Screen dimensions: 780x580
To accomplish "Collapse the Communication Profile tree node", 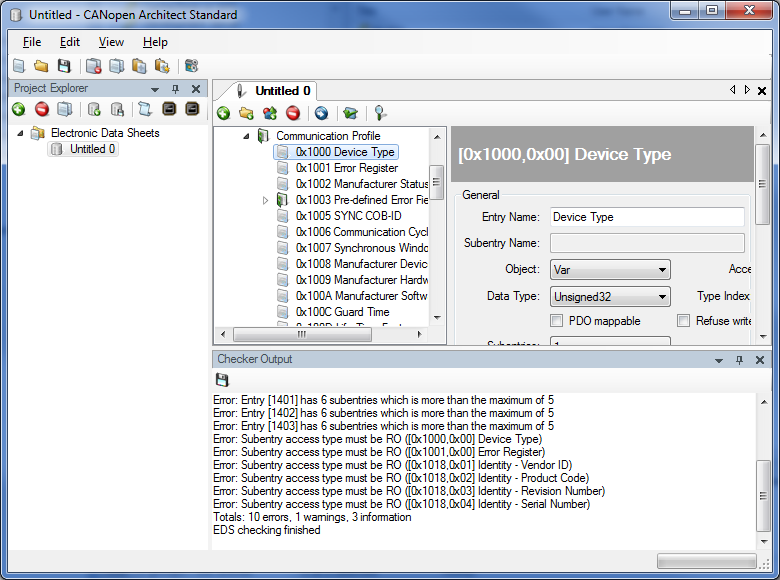I will [x=246, y=136].
